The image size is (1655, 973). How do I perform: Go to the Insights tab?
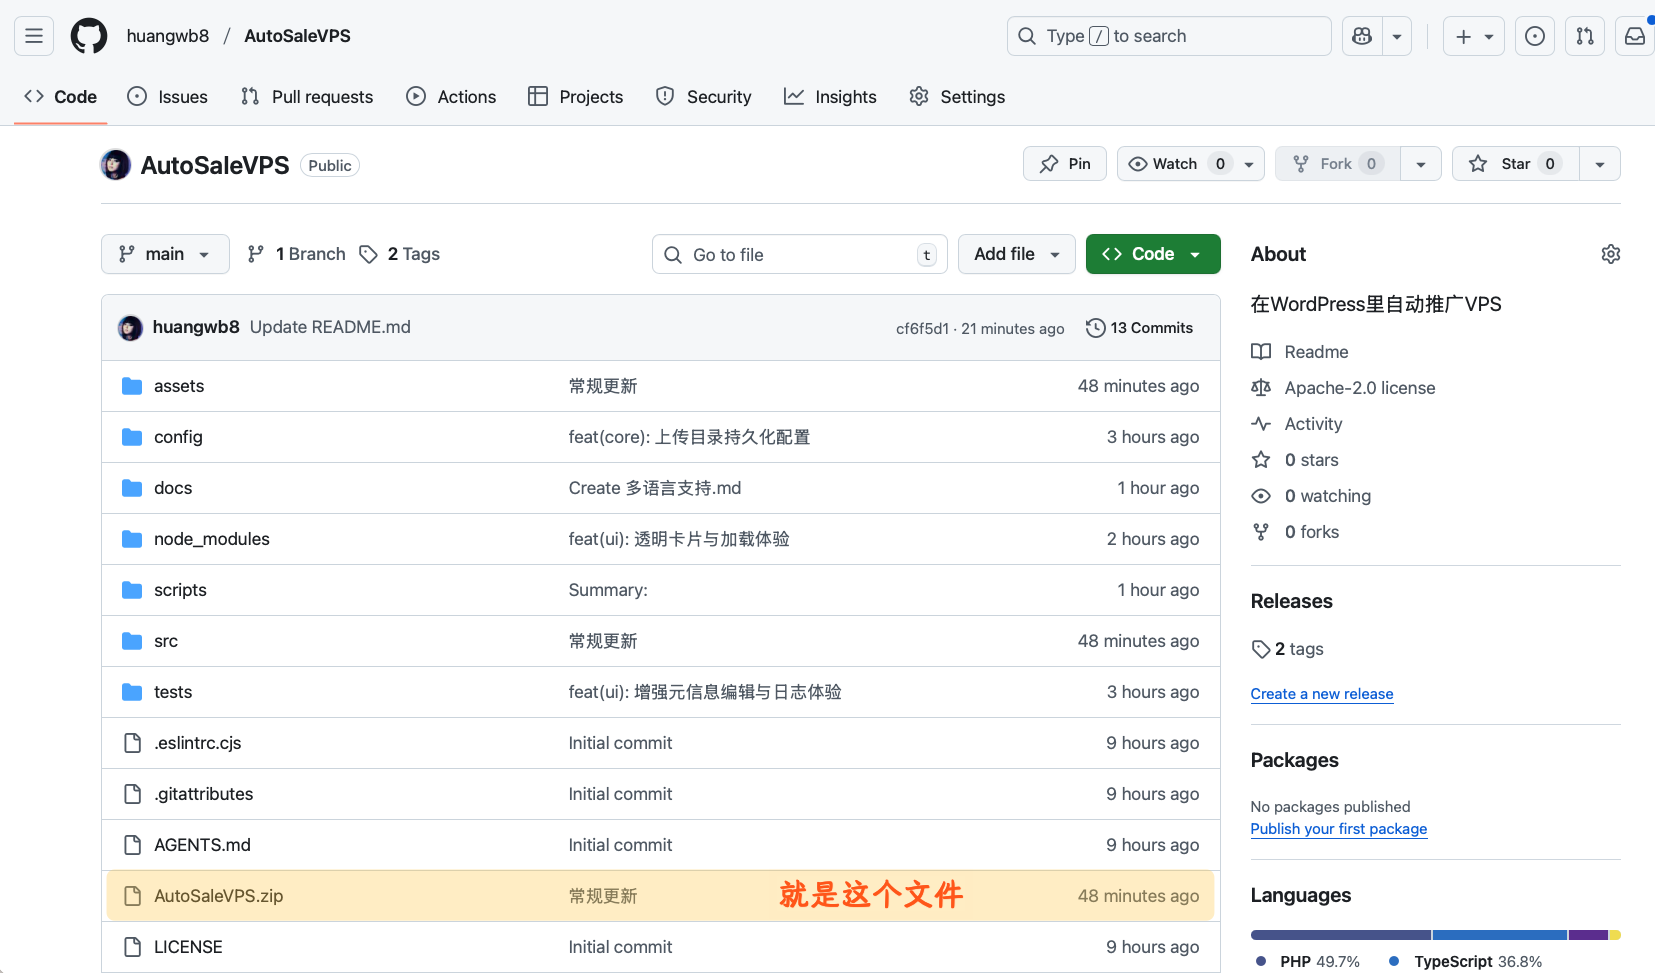pos(830,97)
